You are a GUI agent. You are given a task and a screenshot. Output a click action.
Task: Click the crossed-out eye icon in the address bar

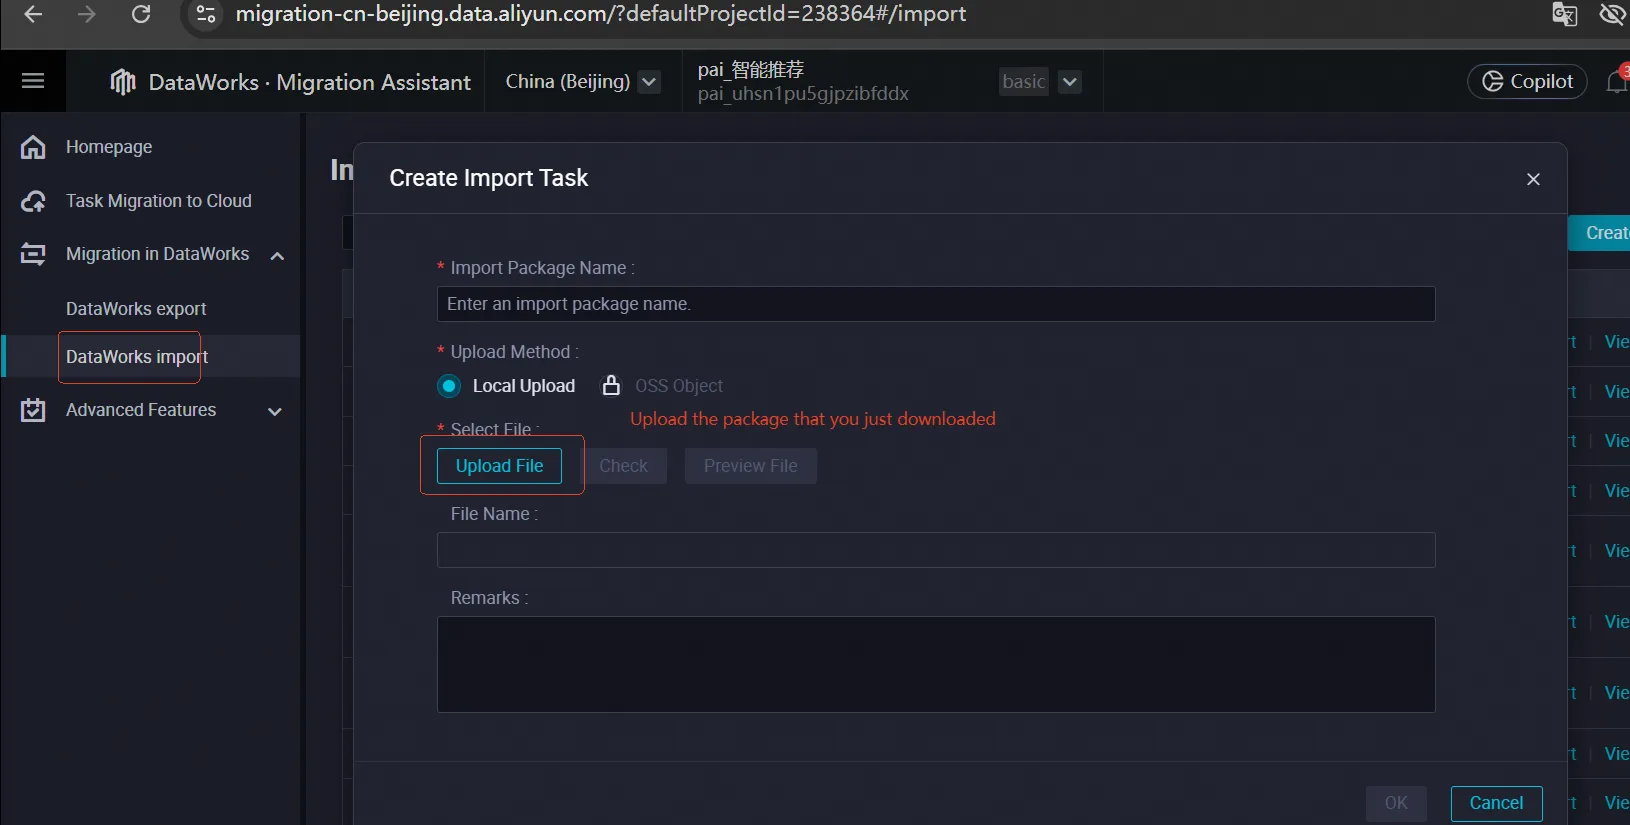click(1612, 14)
